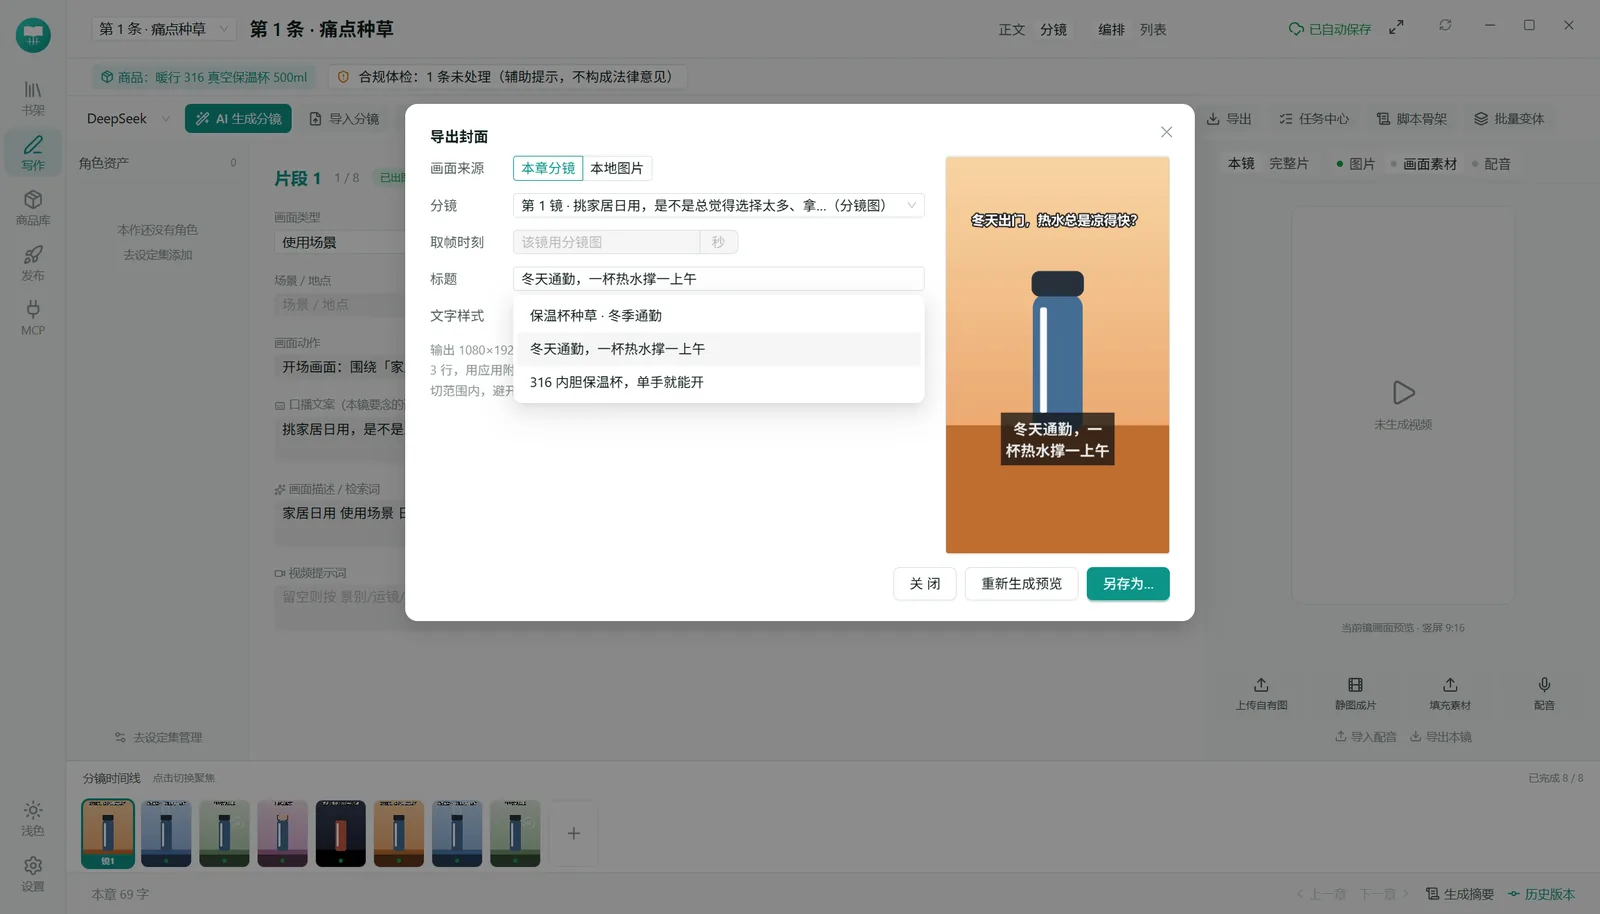Open the 书架 bookshelf sidebar icon

pyautogui.click(x=33, y=98)
